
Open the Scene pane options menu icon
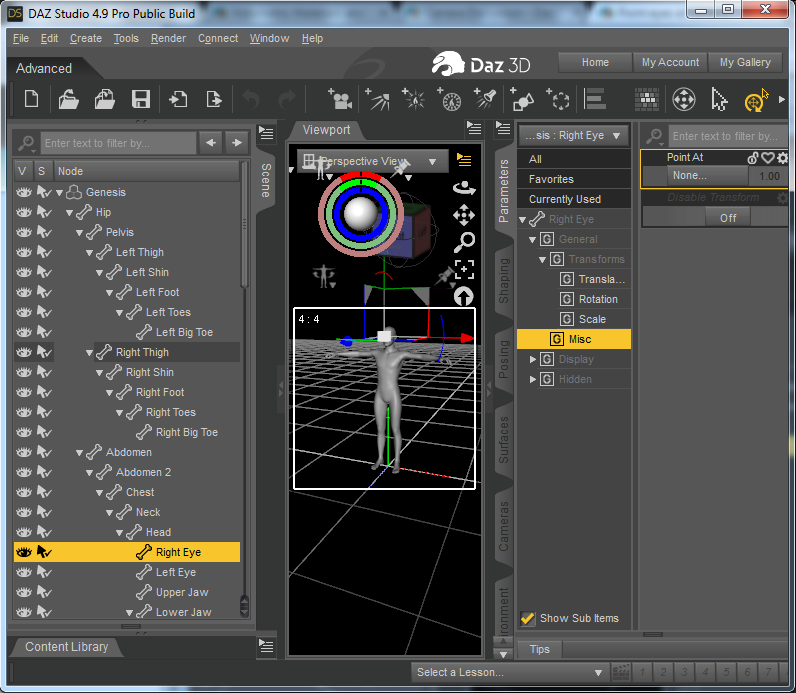tap(266, 133)
